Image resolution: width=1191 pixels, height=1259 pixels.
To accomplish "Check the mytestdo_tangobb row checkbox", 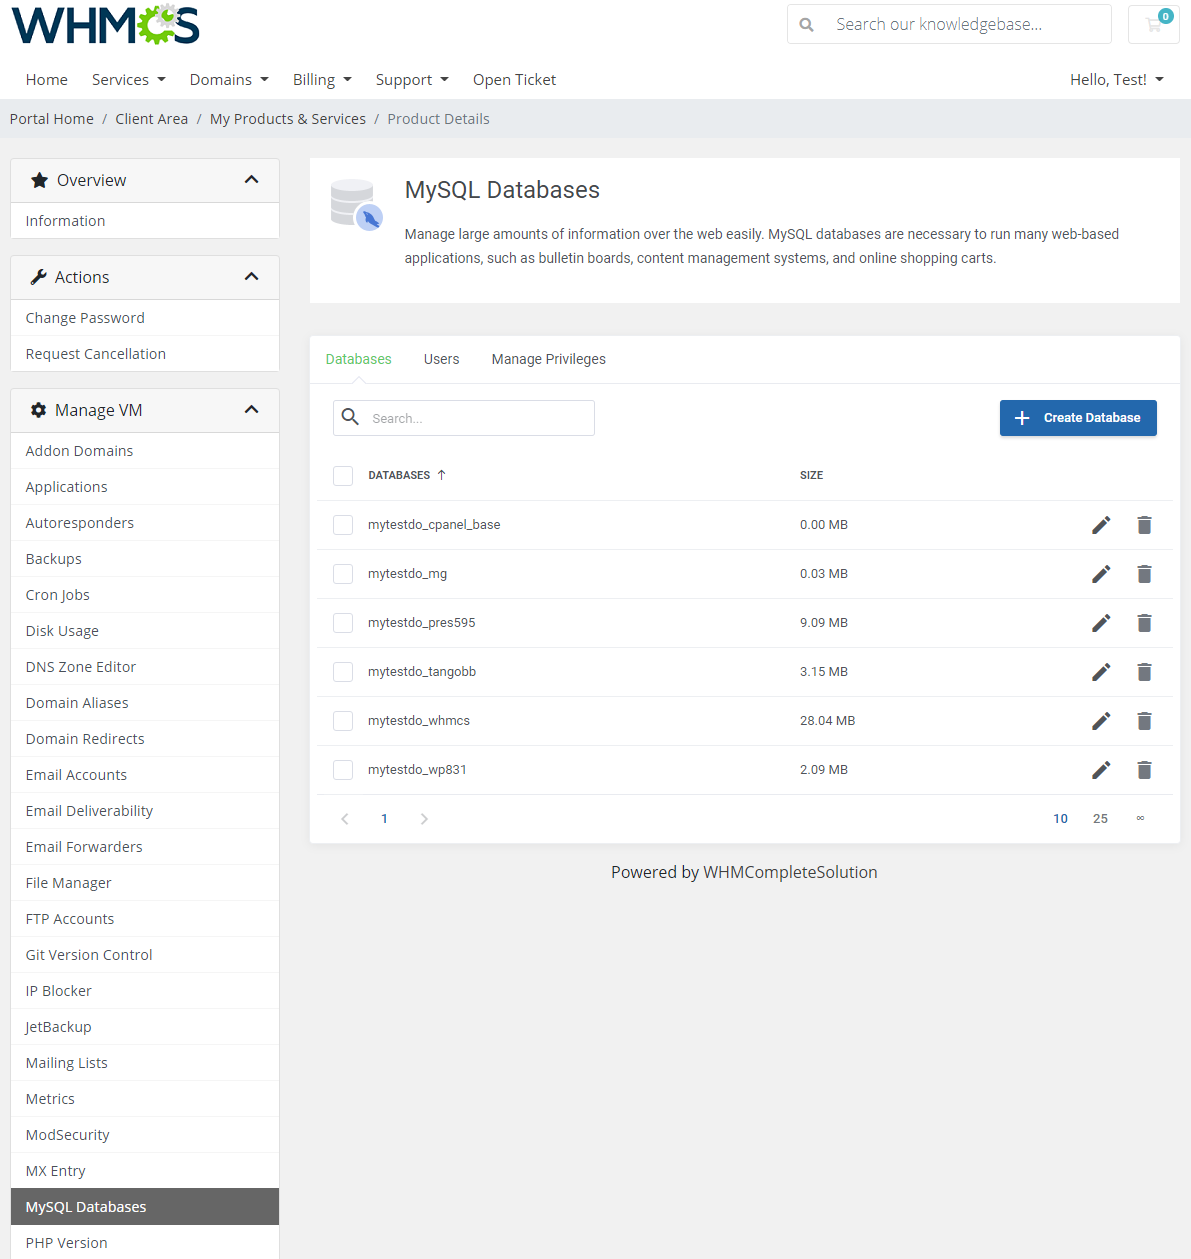I will 343,671.
